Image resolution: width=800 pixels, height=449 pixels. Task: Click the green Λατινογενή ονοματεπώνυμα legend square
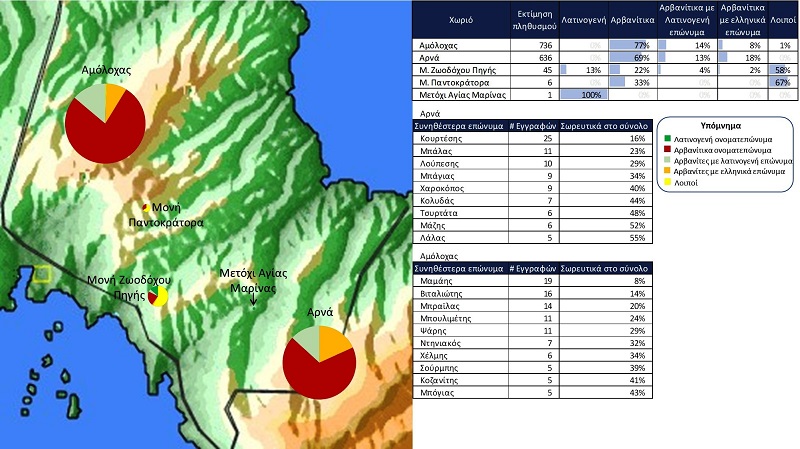tap(668, 137)
